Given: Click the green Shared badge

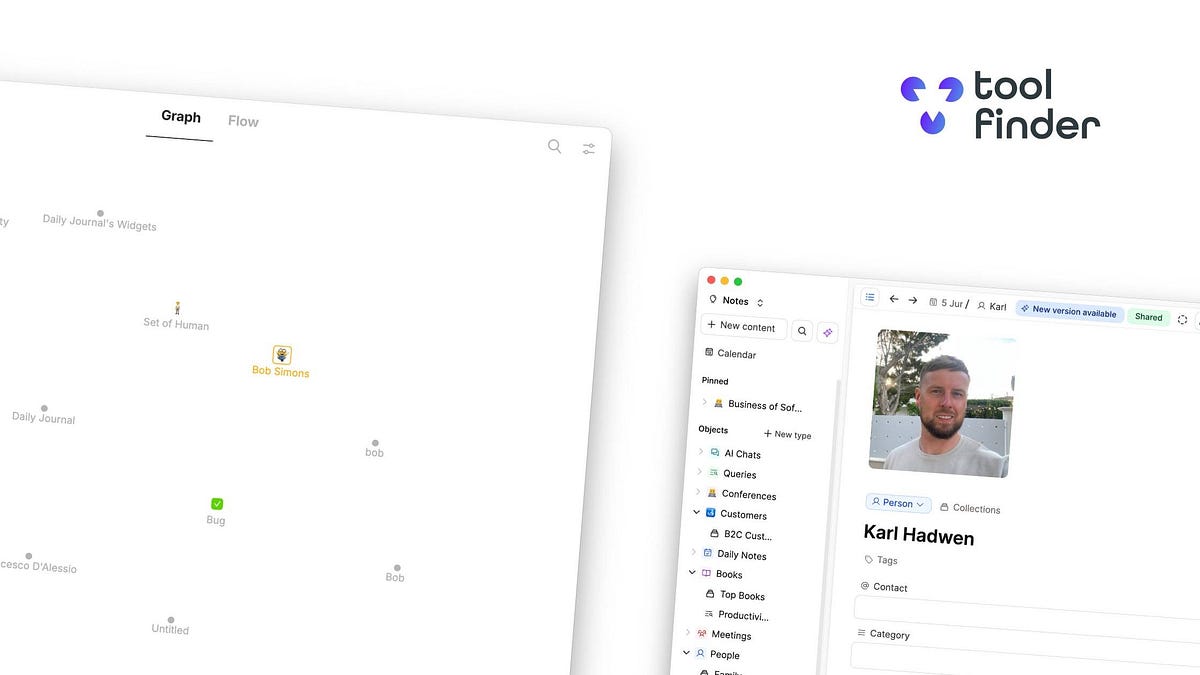Looking at the screenshot, I should 1148,317.
